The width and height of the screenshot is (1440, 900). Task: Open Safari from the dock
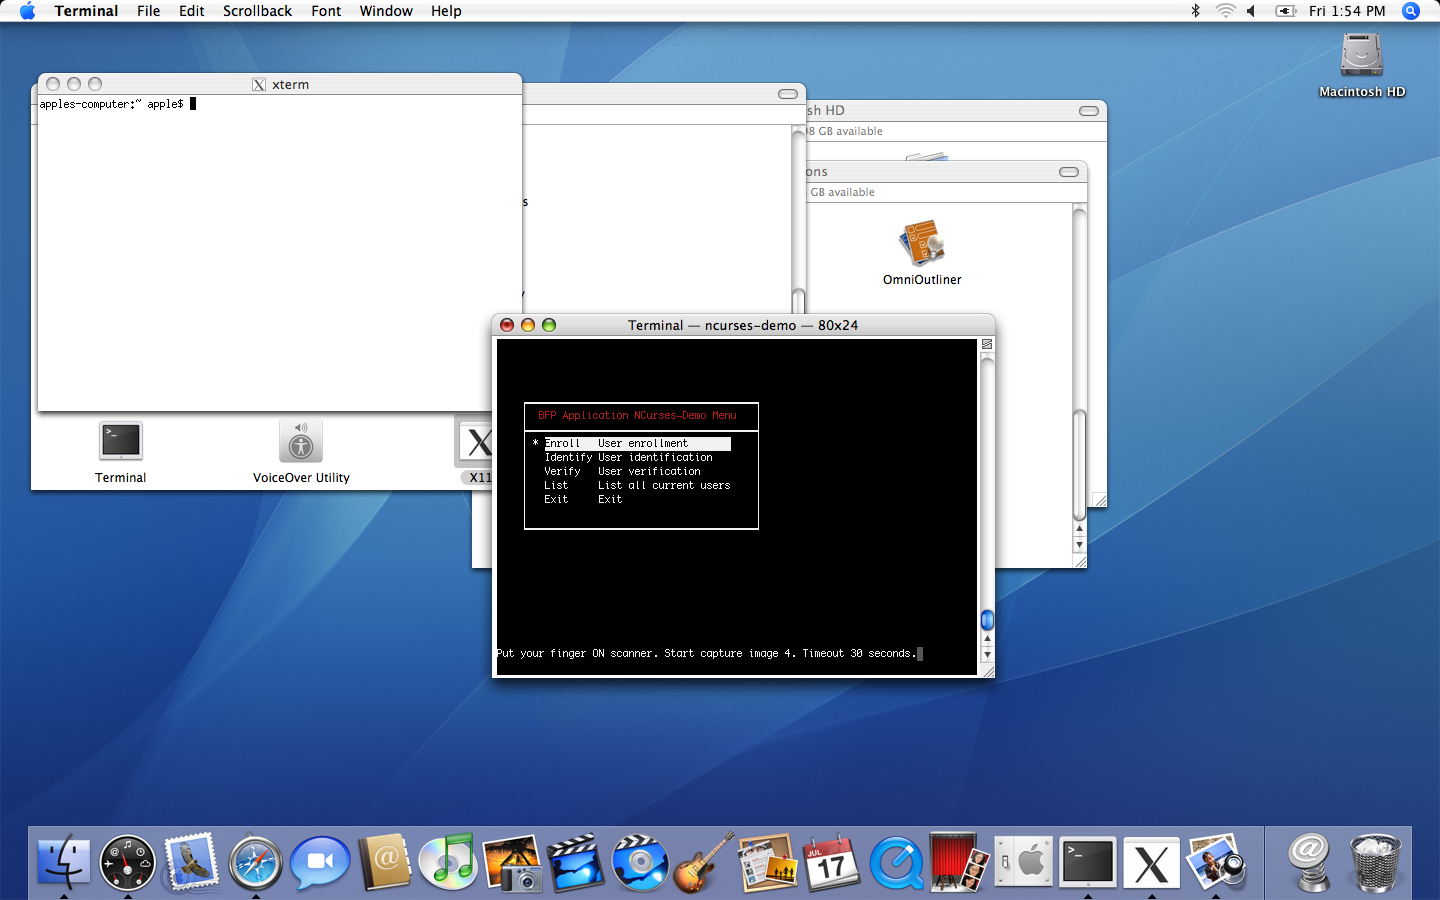pos(255,862)
